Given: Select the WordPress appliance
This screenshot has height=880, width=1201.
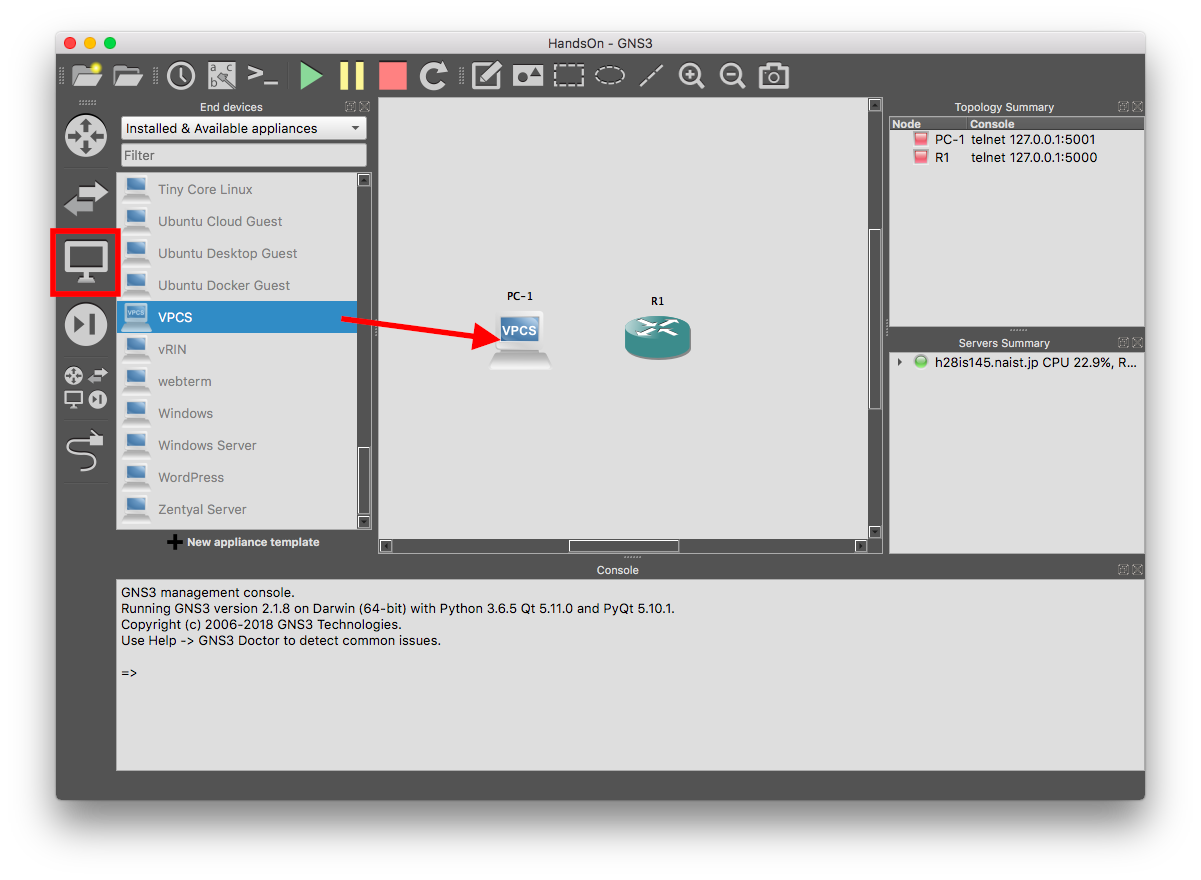Looking at the screenshot, I should 237,477.
